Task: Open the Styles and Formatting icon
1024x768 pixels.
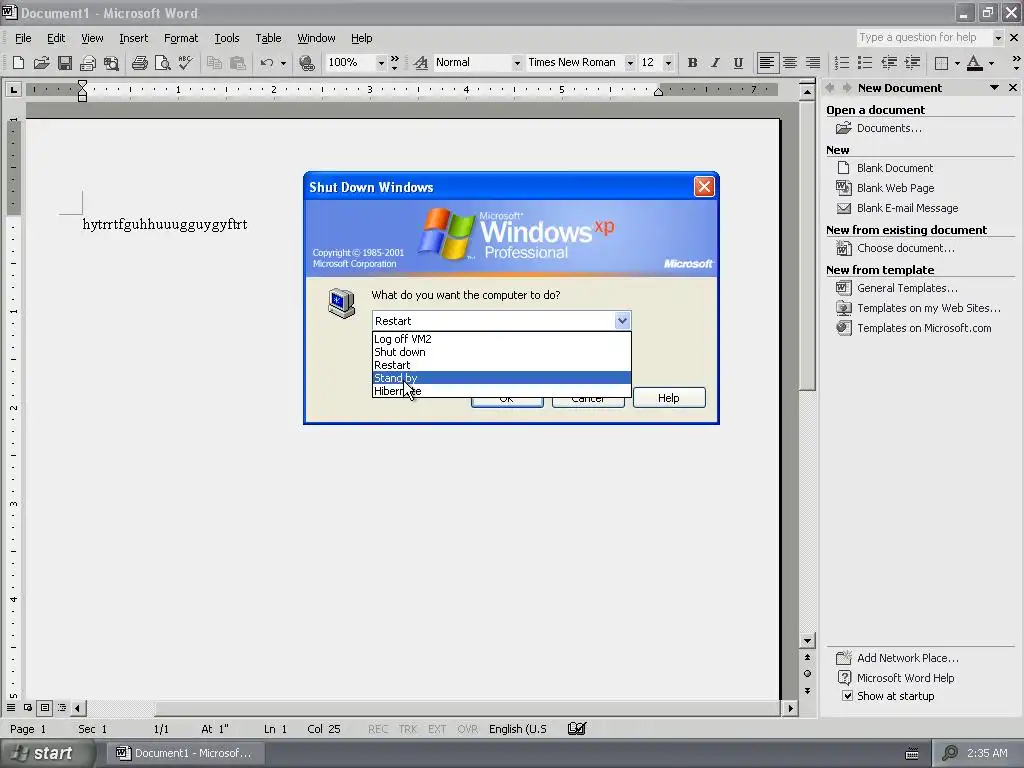Action: 421,63
